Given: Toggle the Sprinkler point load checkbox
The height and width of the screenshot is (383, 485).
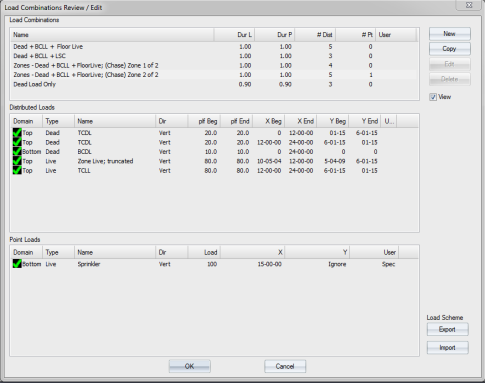Looking at the screenshot, I should click(17, 264).
